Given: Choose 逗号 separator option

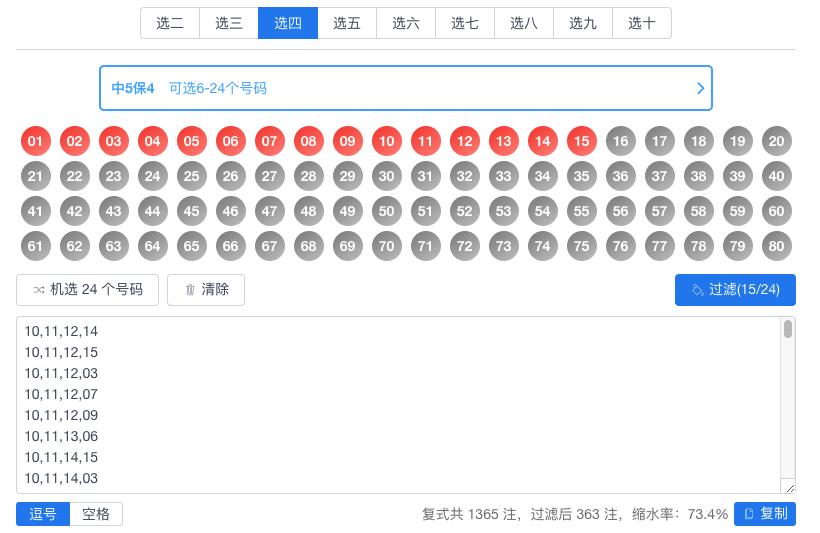Looking at the screenshot, I should [43, 514].
